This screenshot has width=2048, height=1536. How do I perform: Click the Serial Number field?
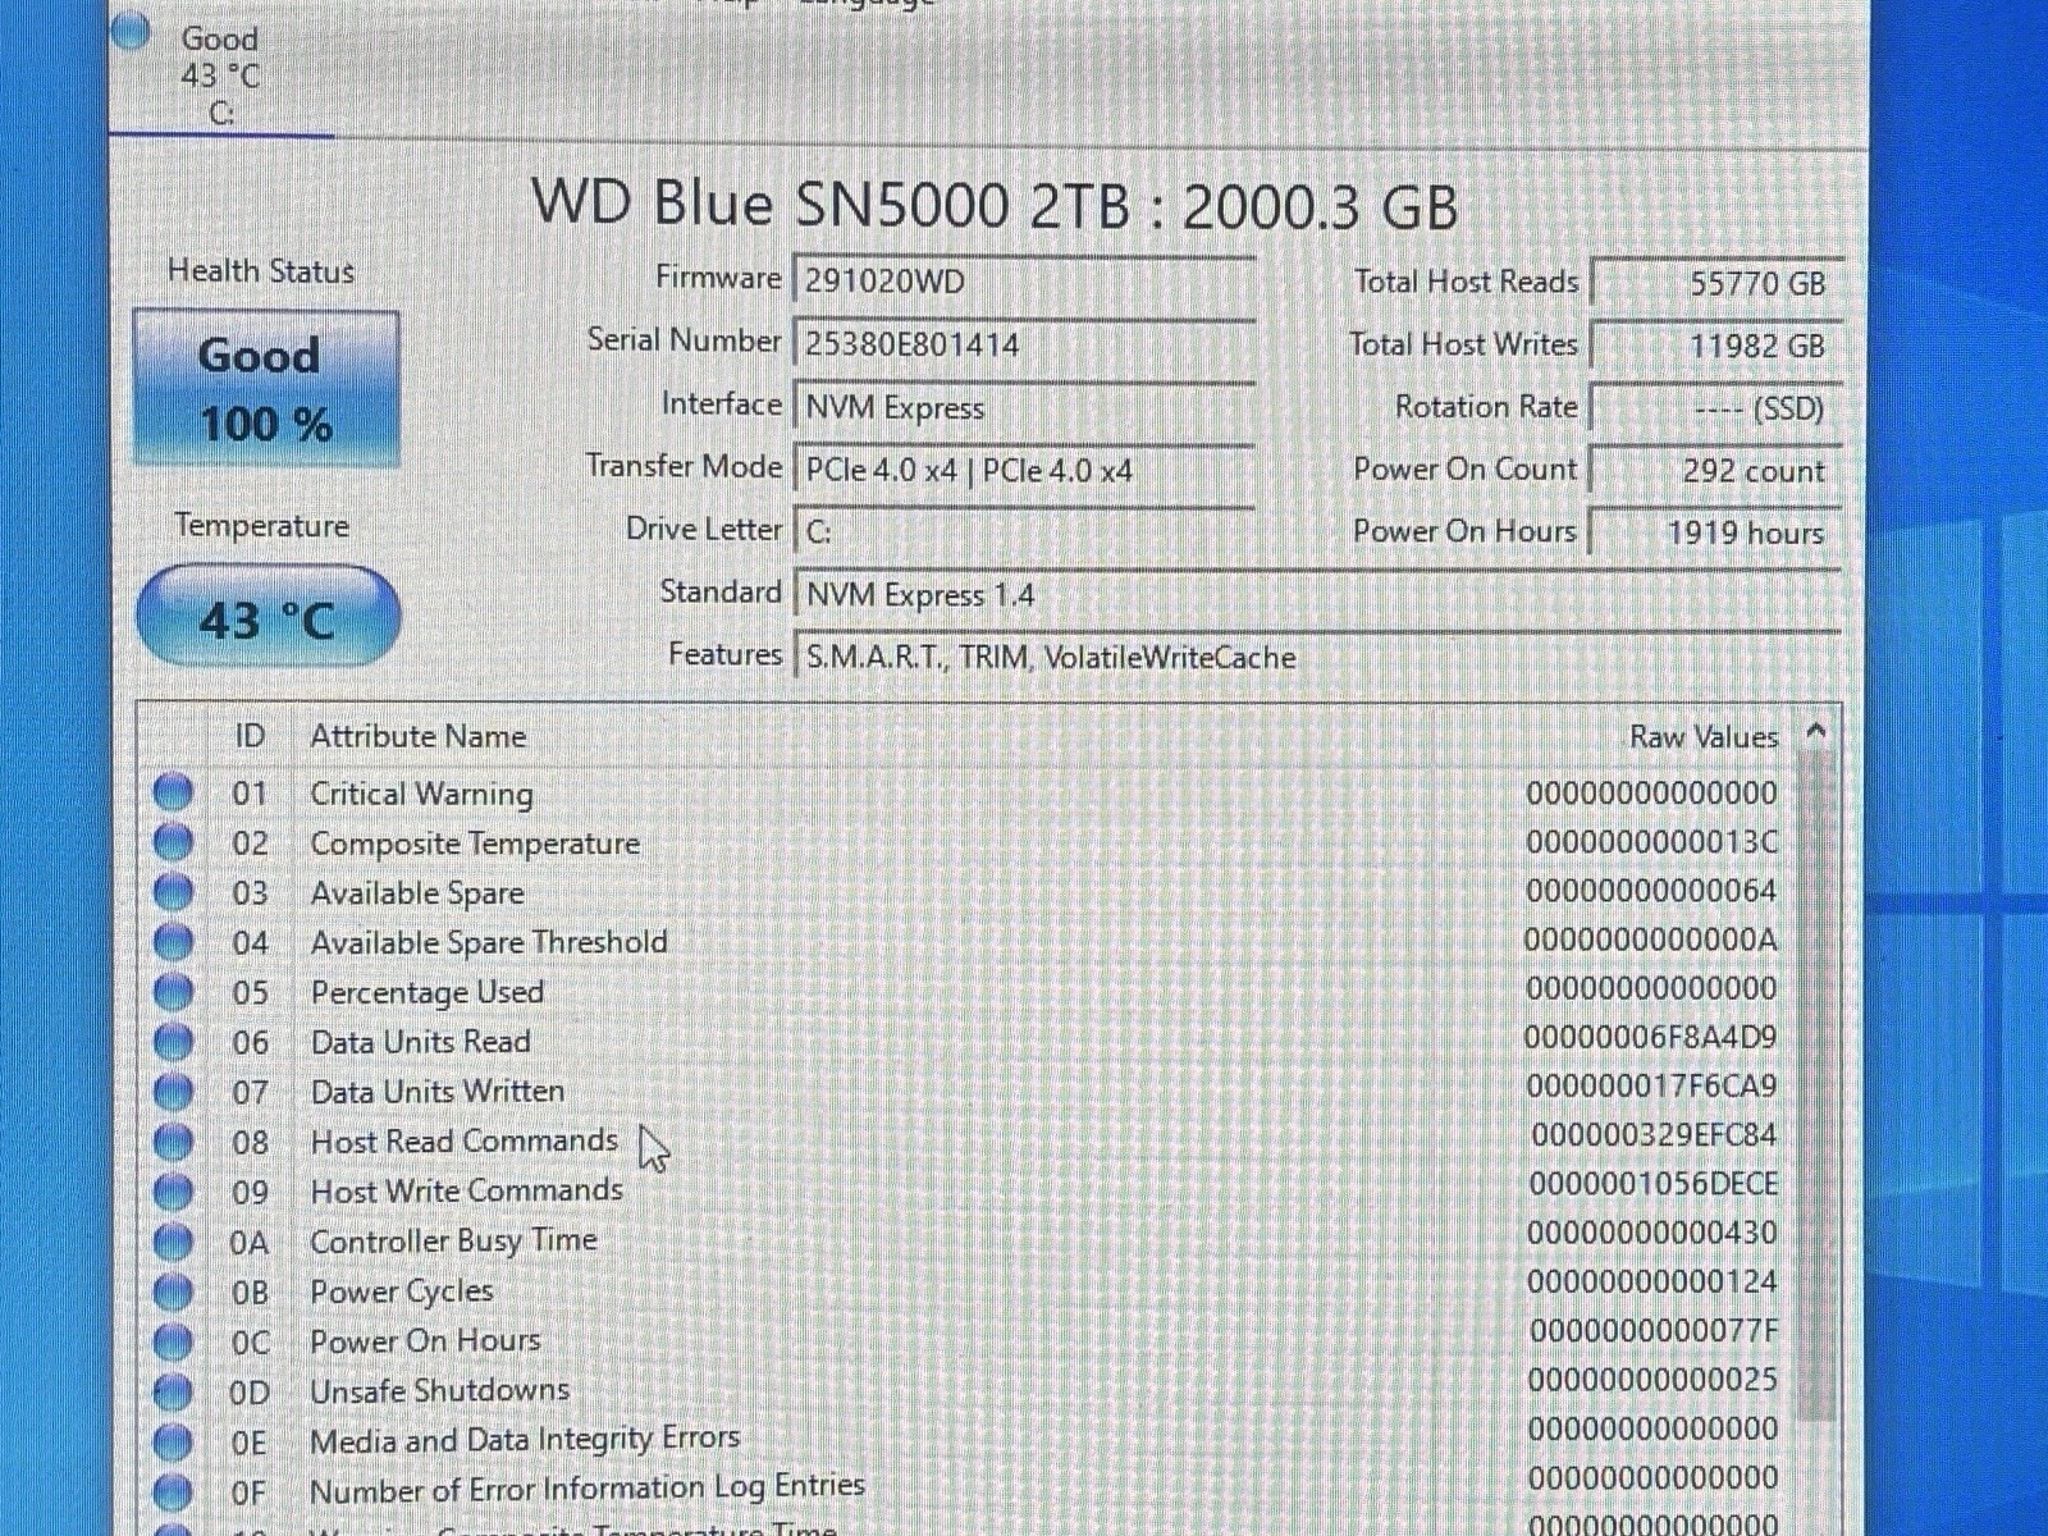(x=1024, y=344)
